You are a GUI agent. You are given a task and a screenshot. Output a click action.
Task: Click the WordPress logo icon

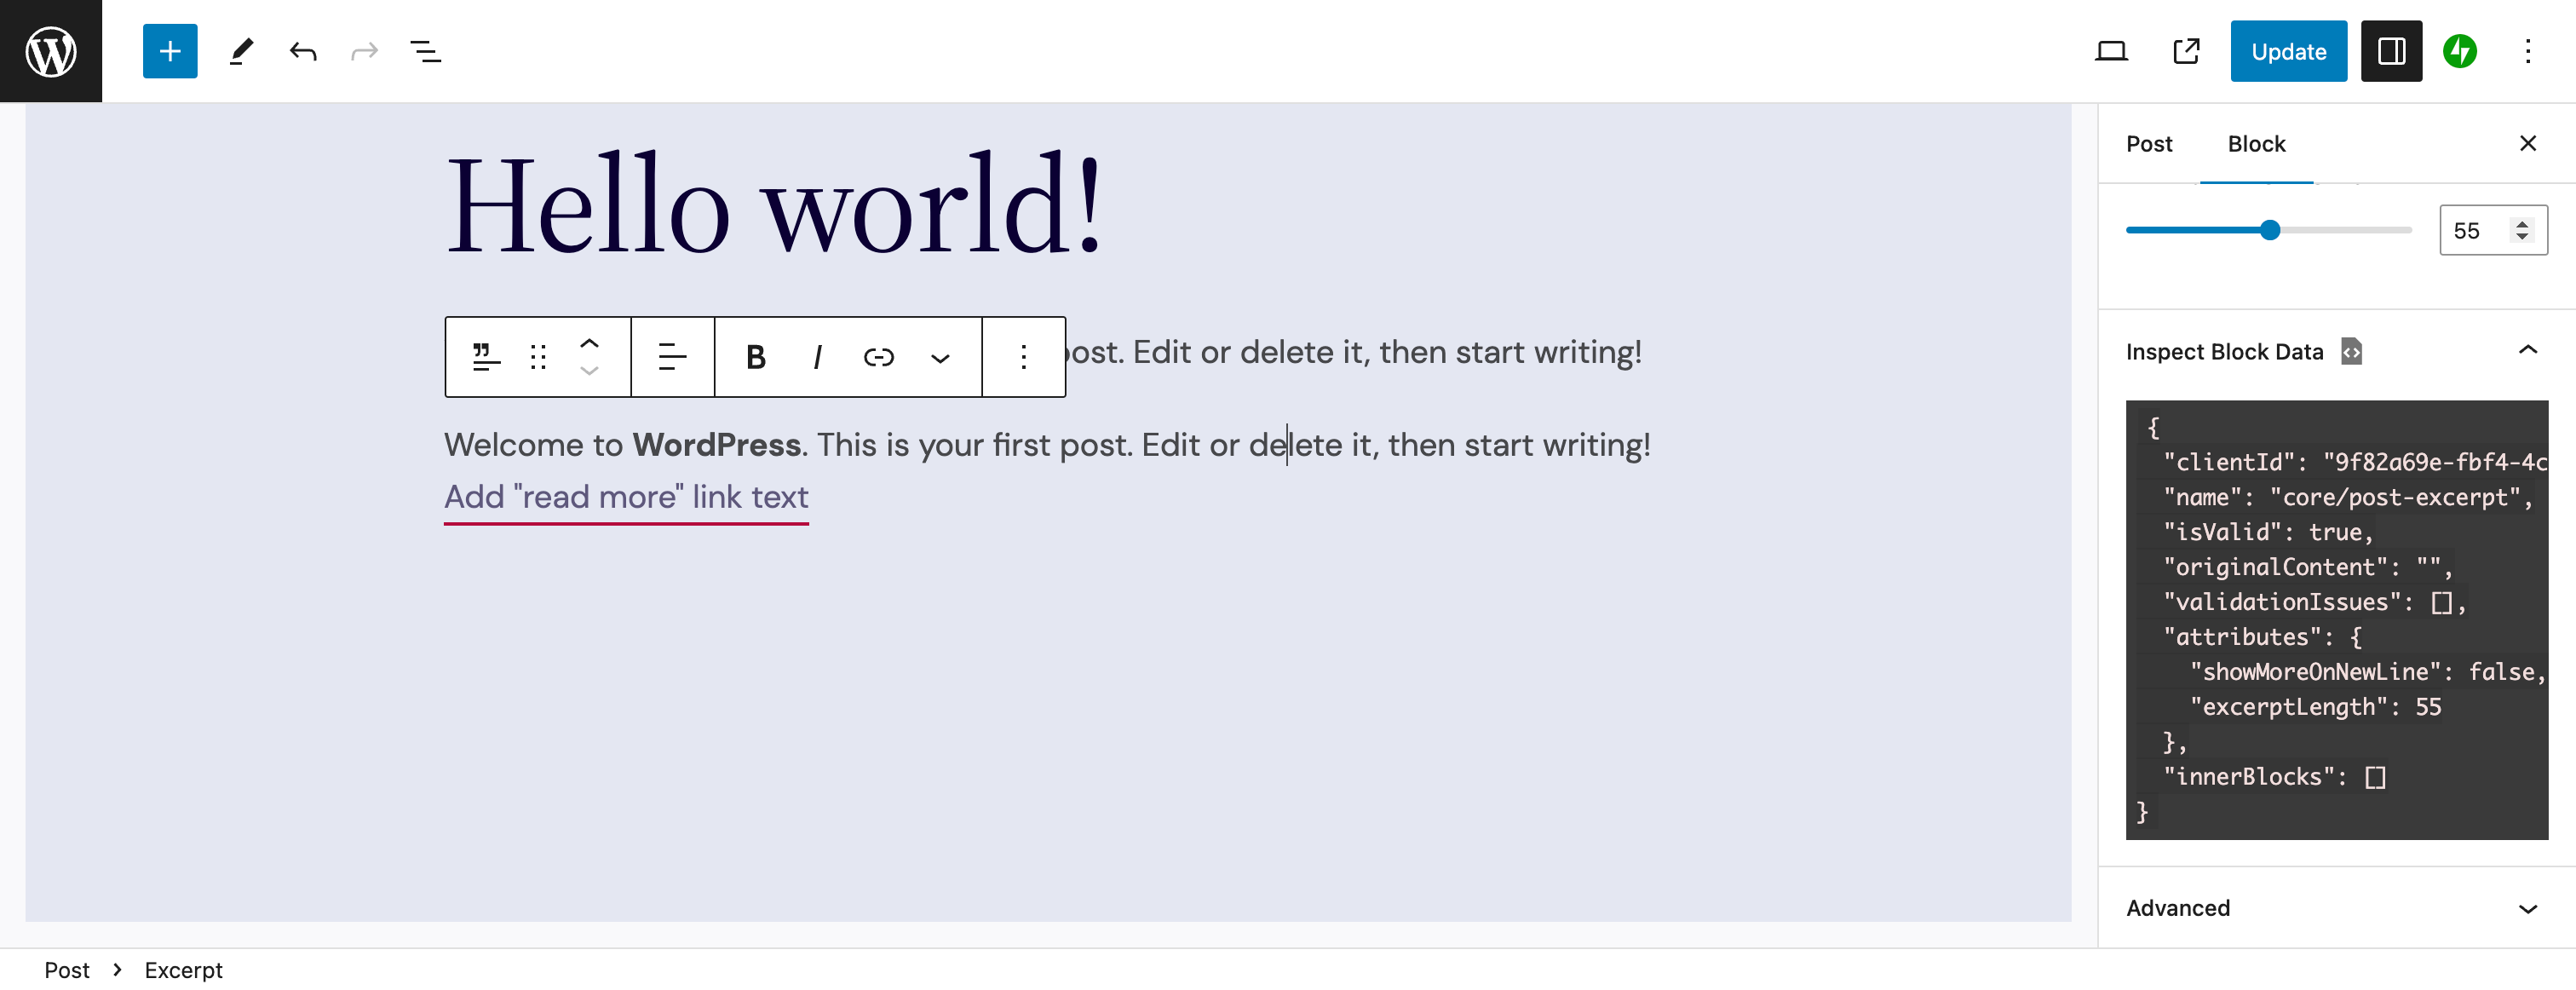click(x=49, y=49)
